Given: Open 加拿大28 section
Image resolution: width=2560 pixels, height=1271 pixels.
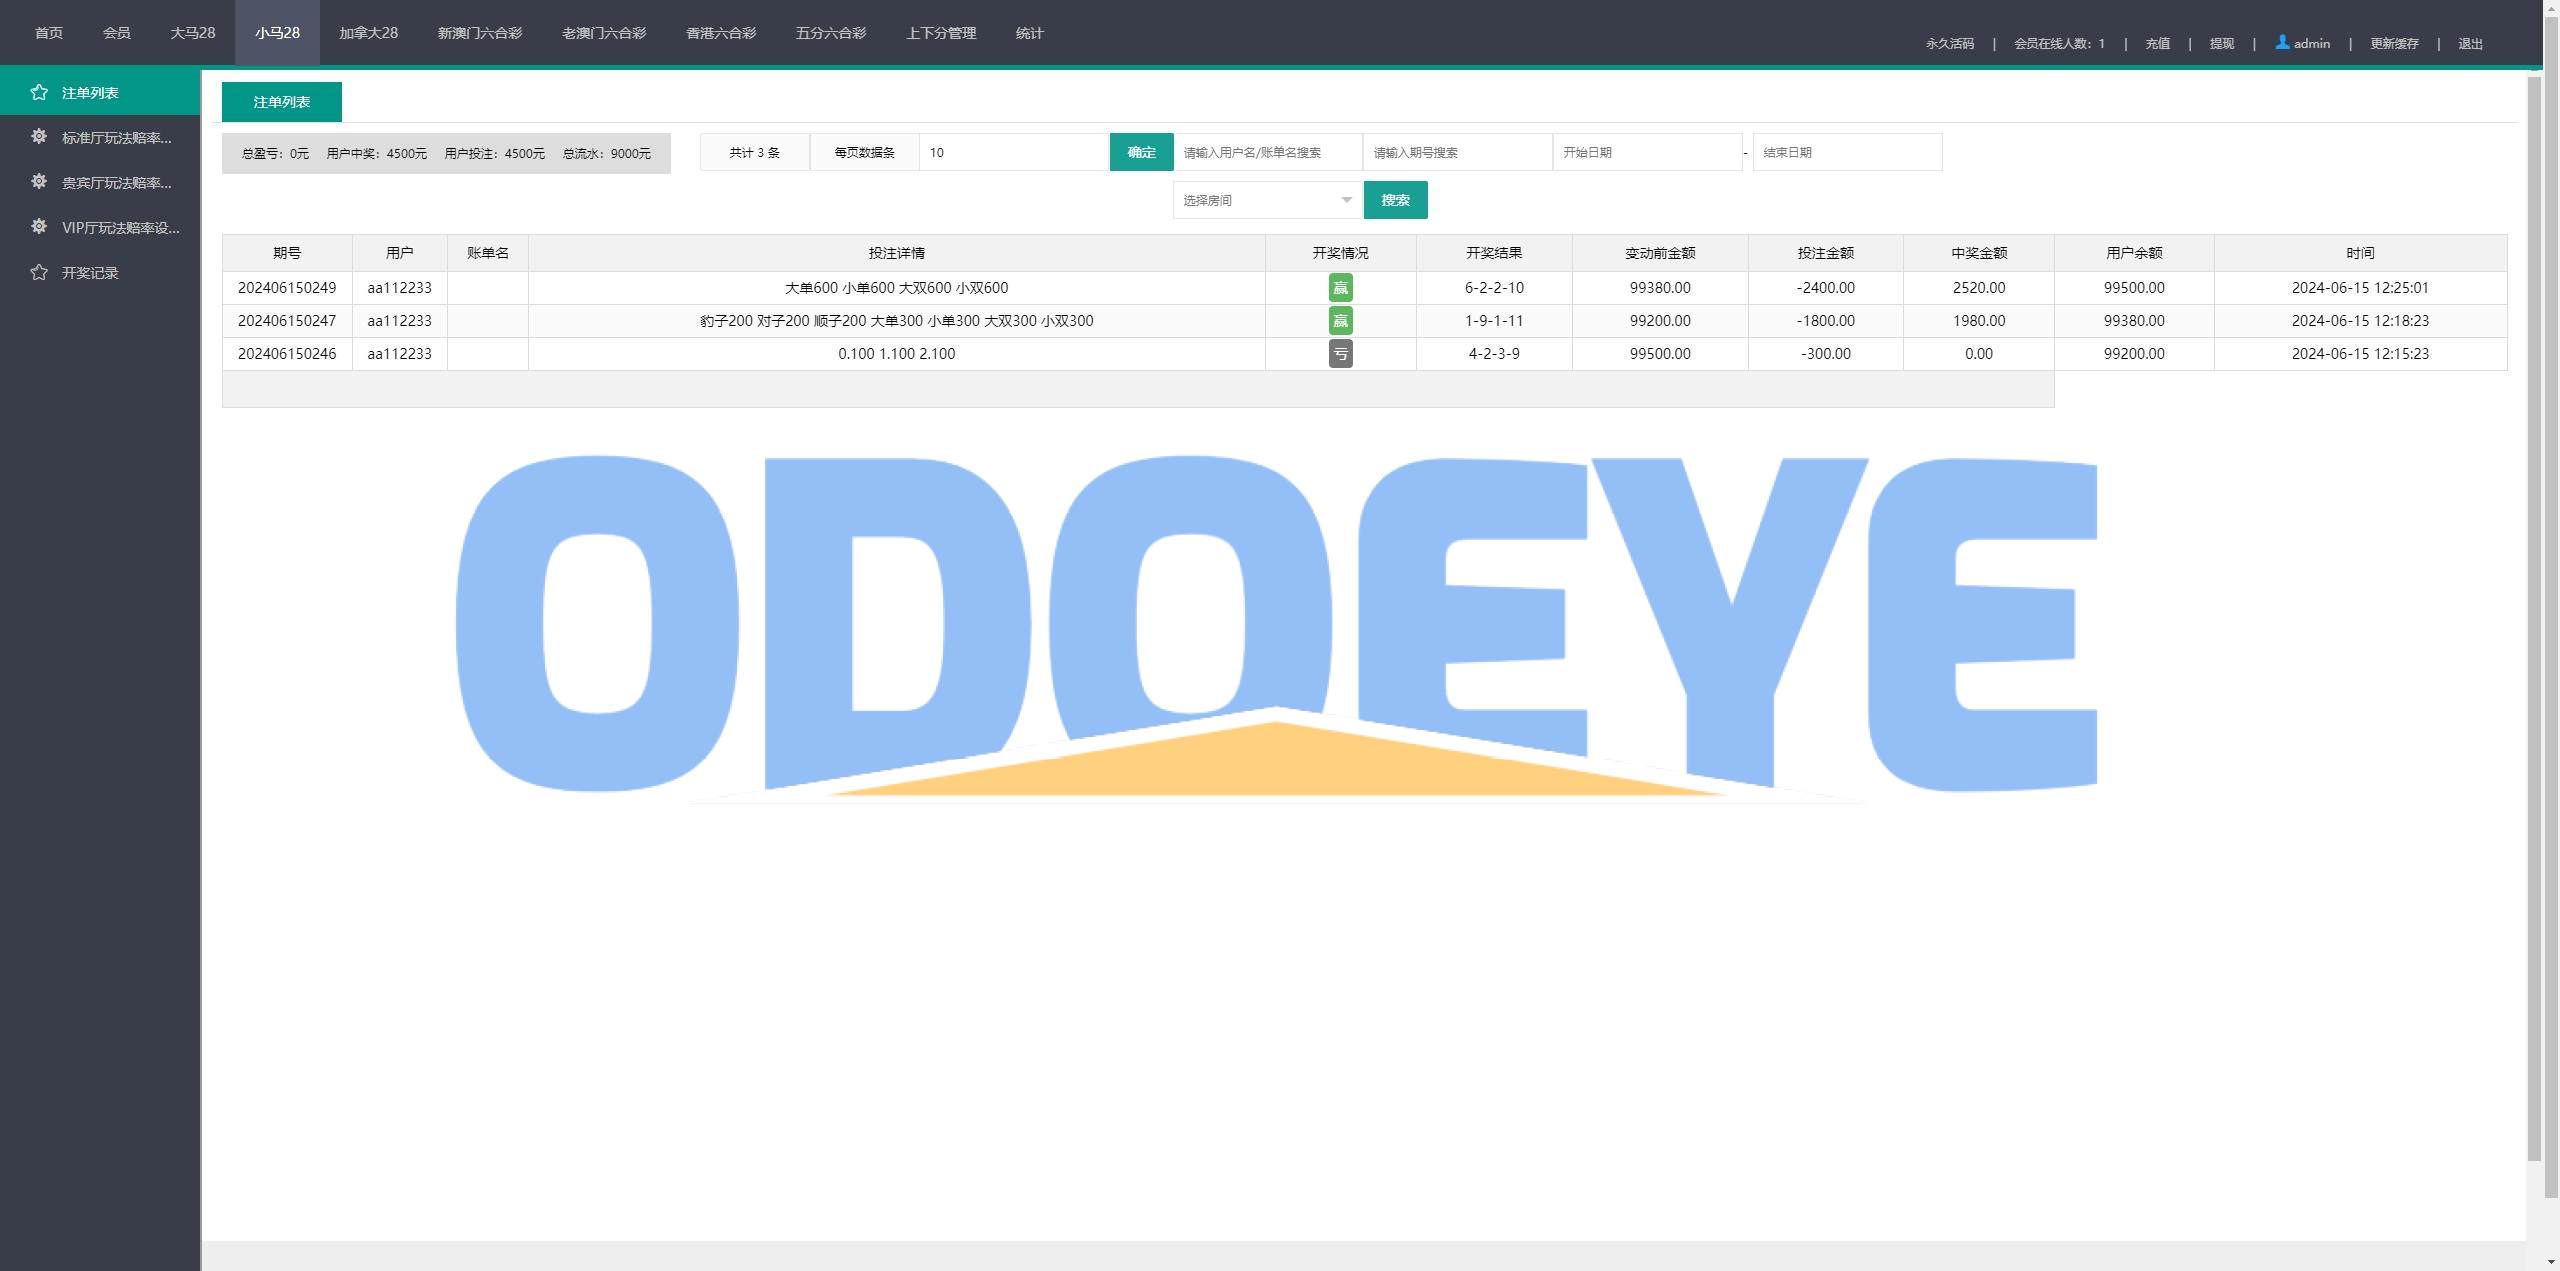Looking at the screenshot, I should pos(368,33).
